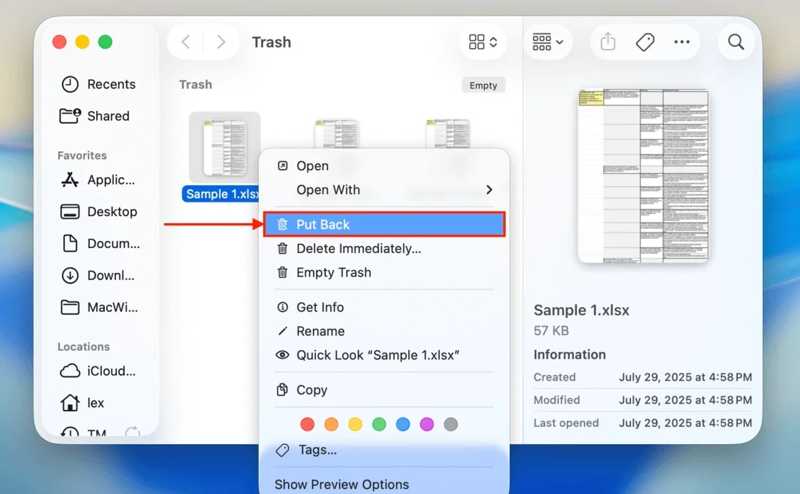Screen dimensions: 800x494
Task: Apply the purple tag color
Action: 427,424
